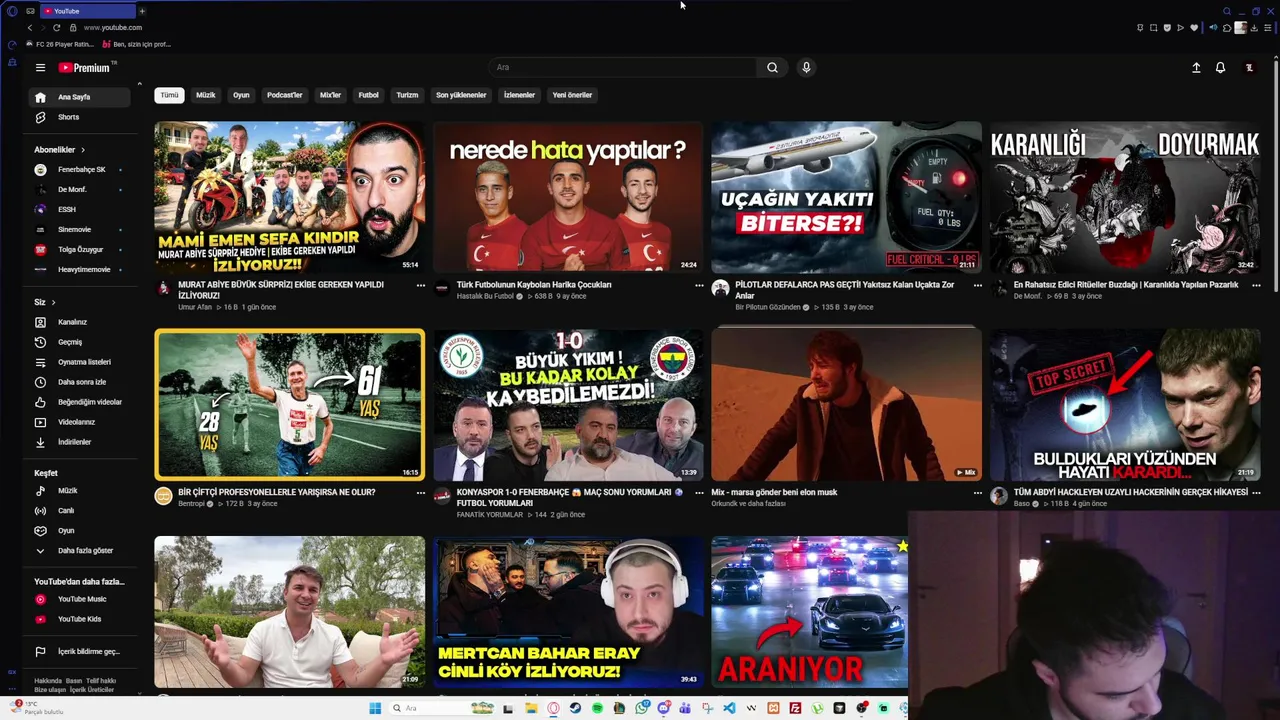This screenshot has width=1280, height=720.
Task: Select the Yeni öneriler filter chip
Action: point(572,95)
